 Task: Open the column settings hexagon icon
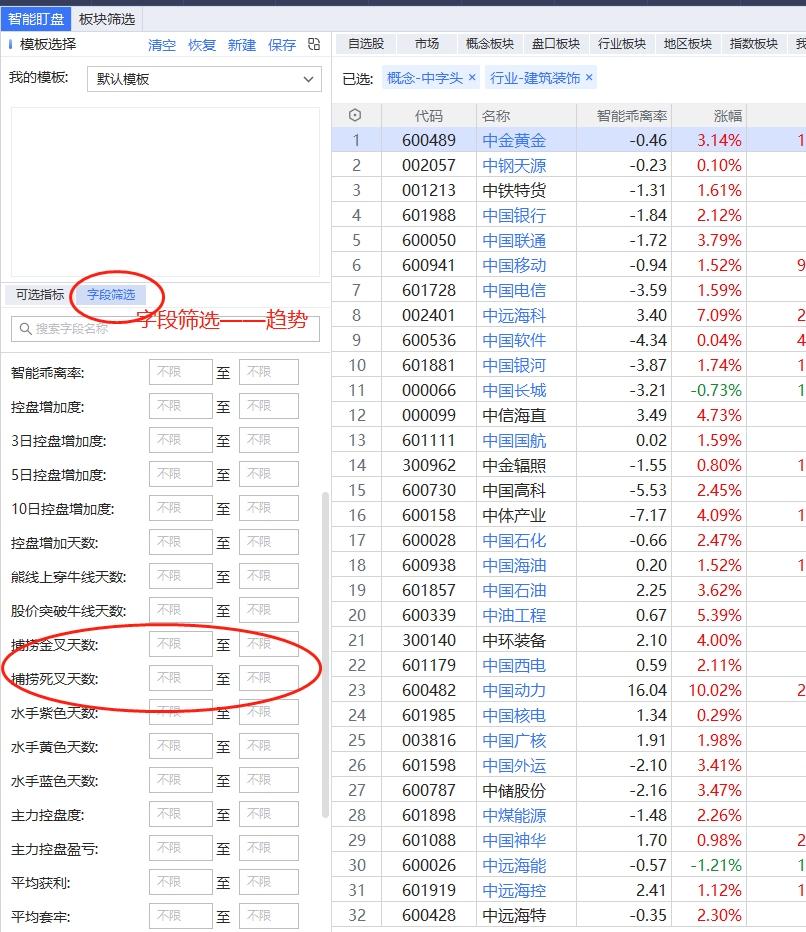(355, 116)
